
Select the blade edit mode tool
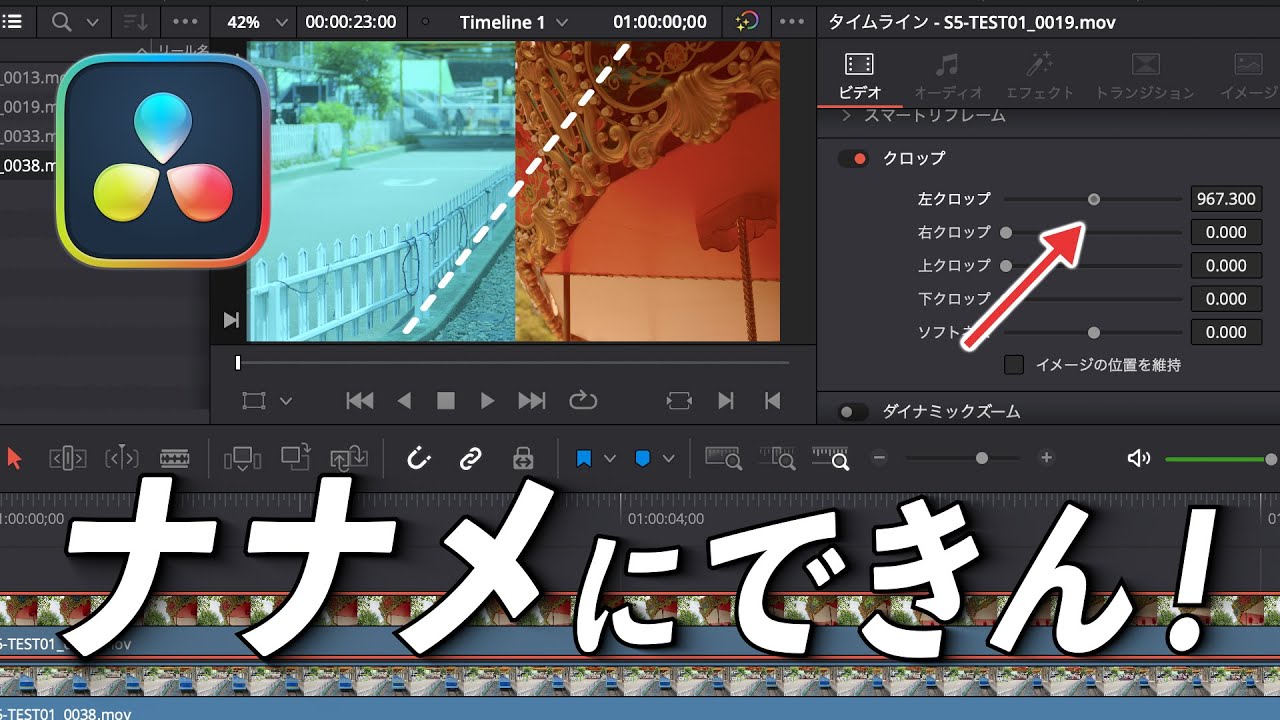point(175,459)
